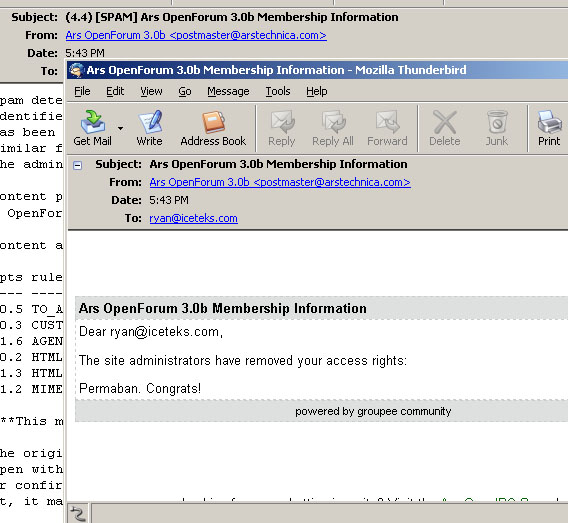Click sender link in background SPAM window
The height and width of the screenshot is (523, 568).
pos(196,35)
